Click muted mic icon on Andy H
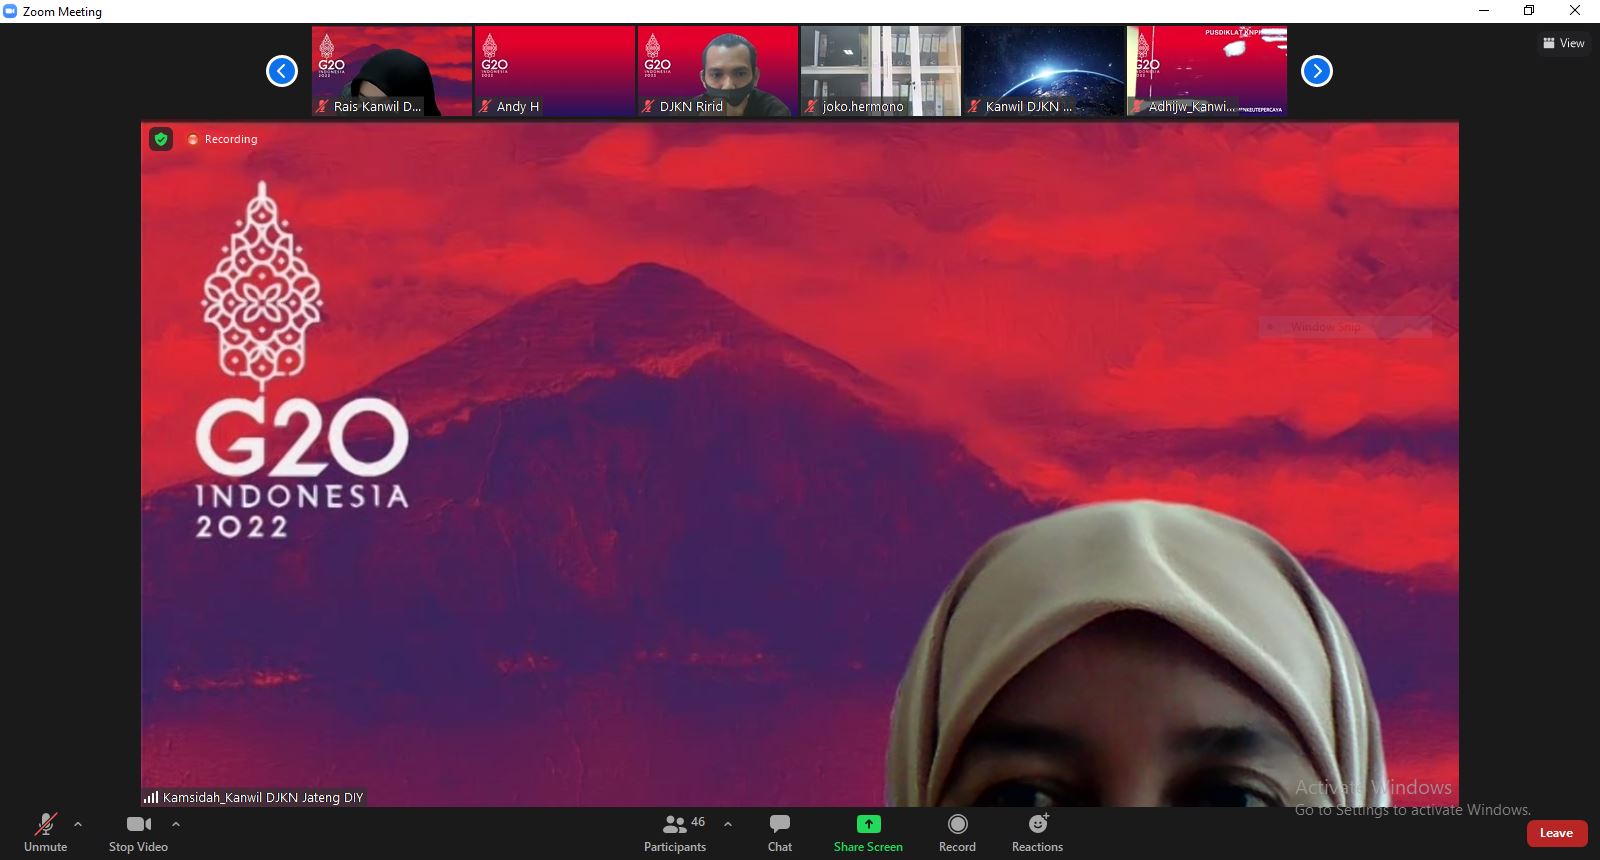 point(485,106)
